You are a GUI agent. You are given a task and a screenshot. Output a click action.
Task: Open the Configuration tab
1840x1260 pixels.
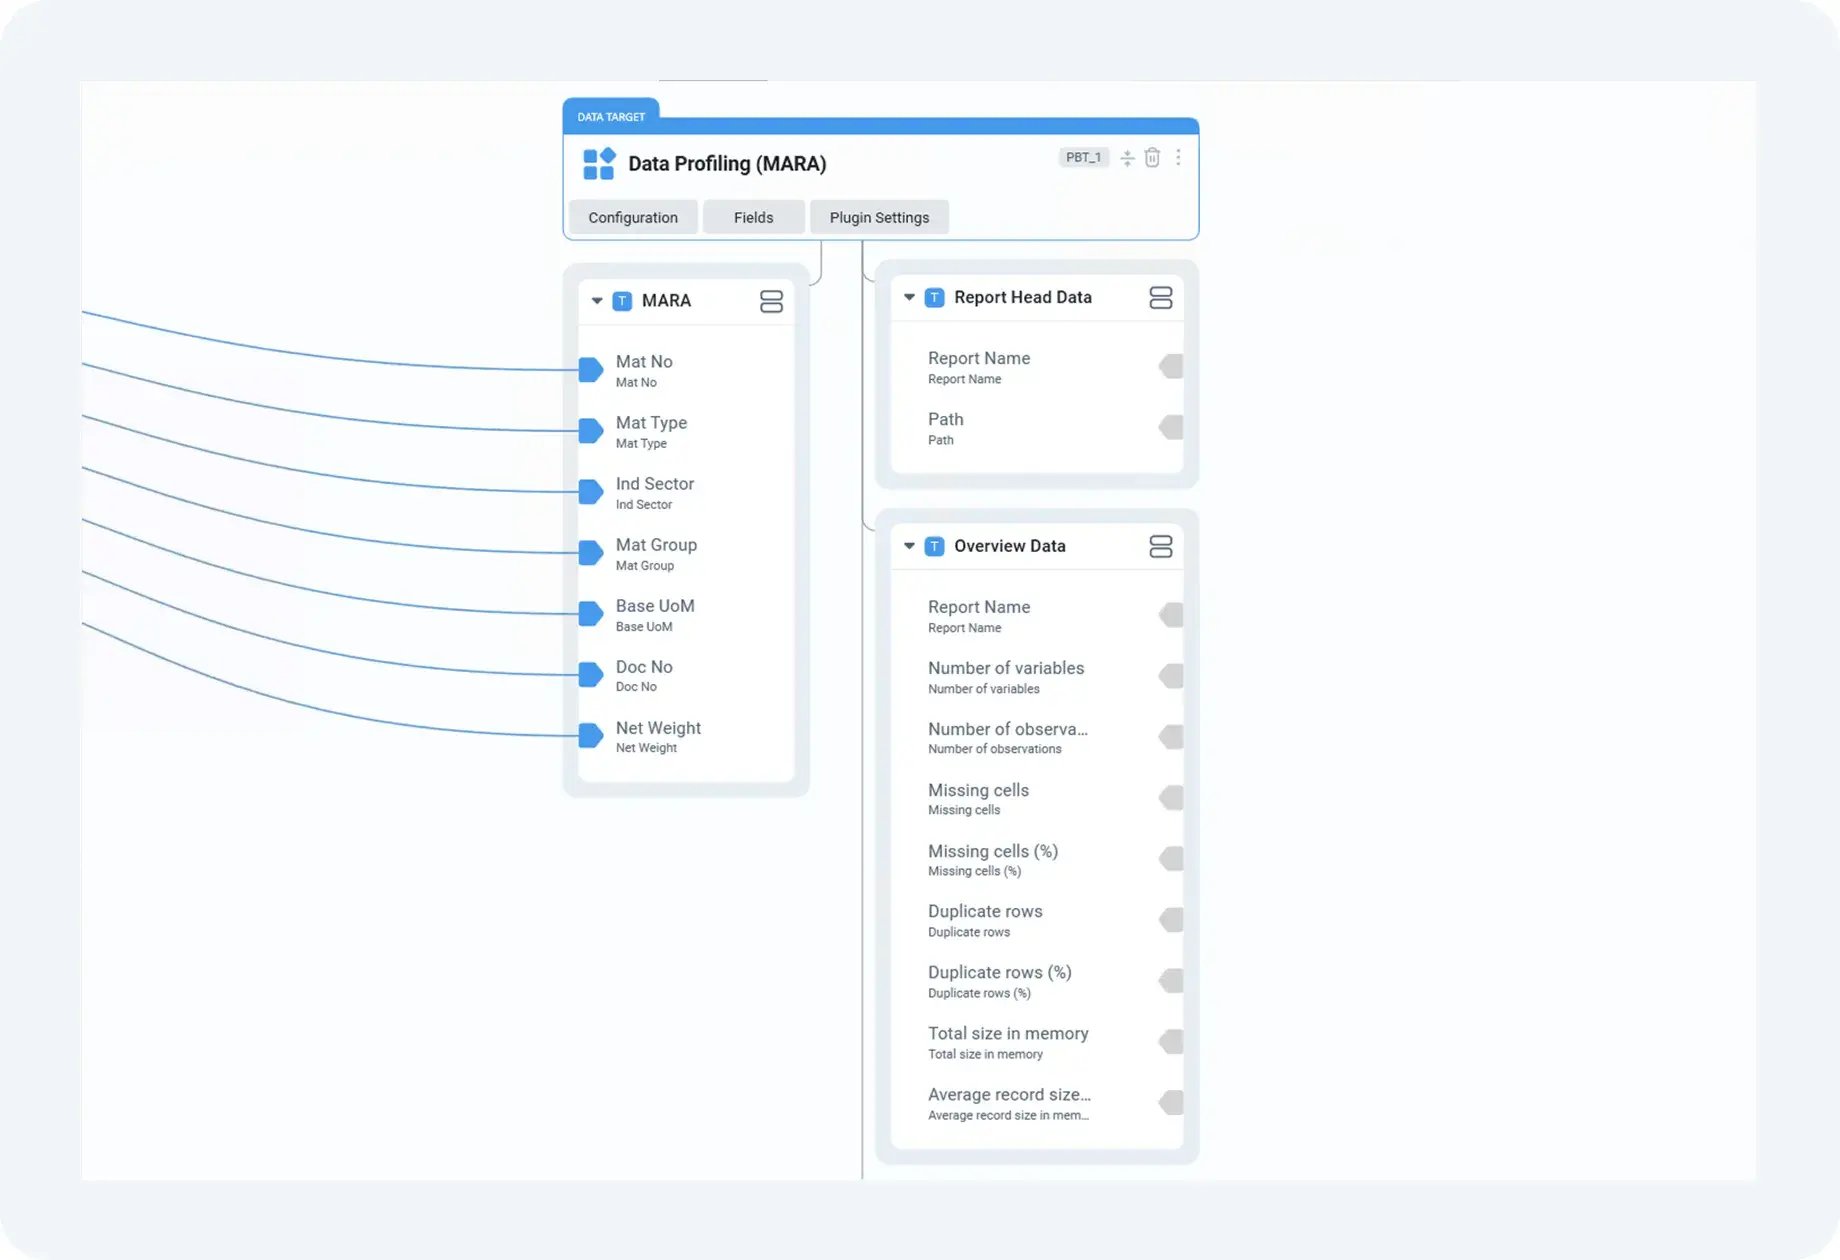tap(632, 217)
